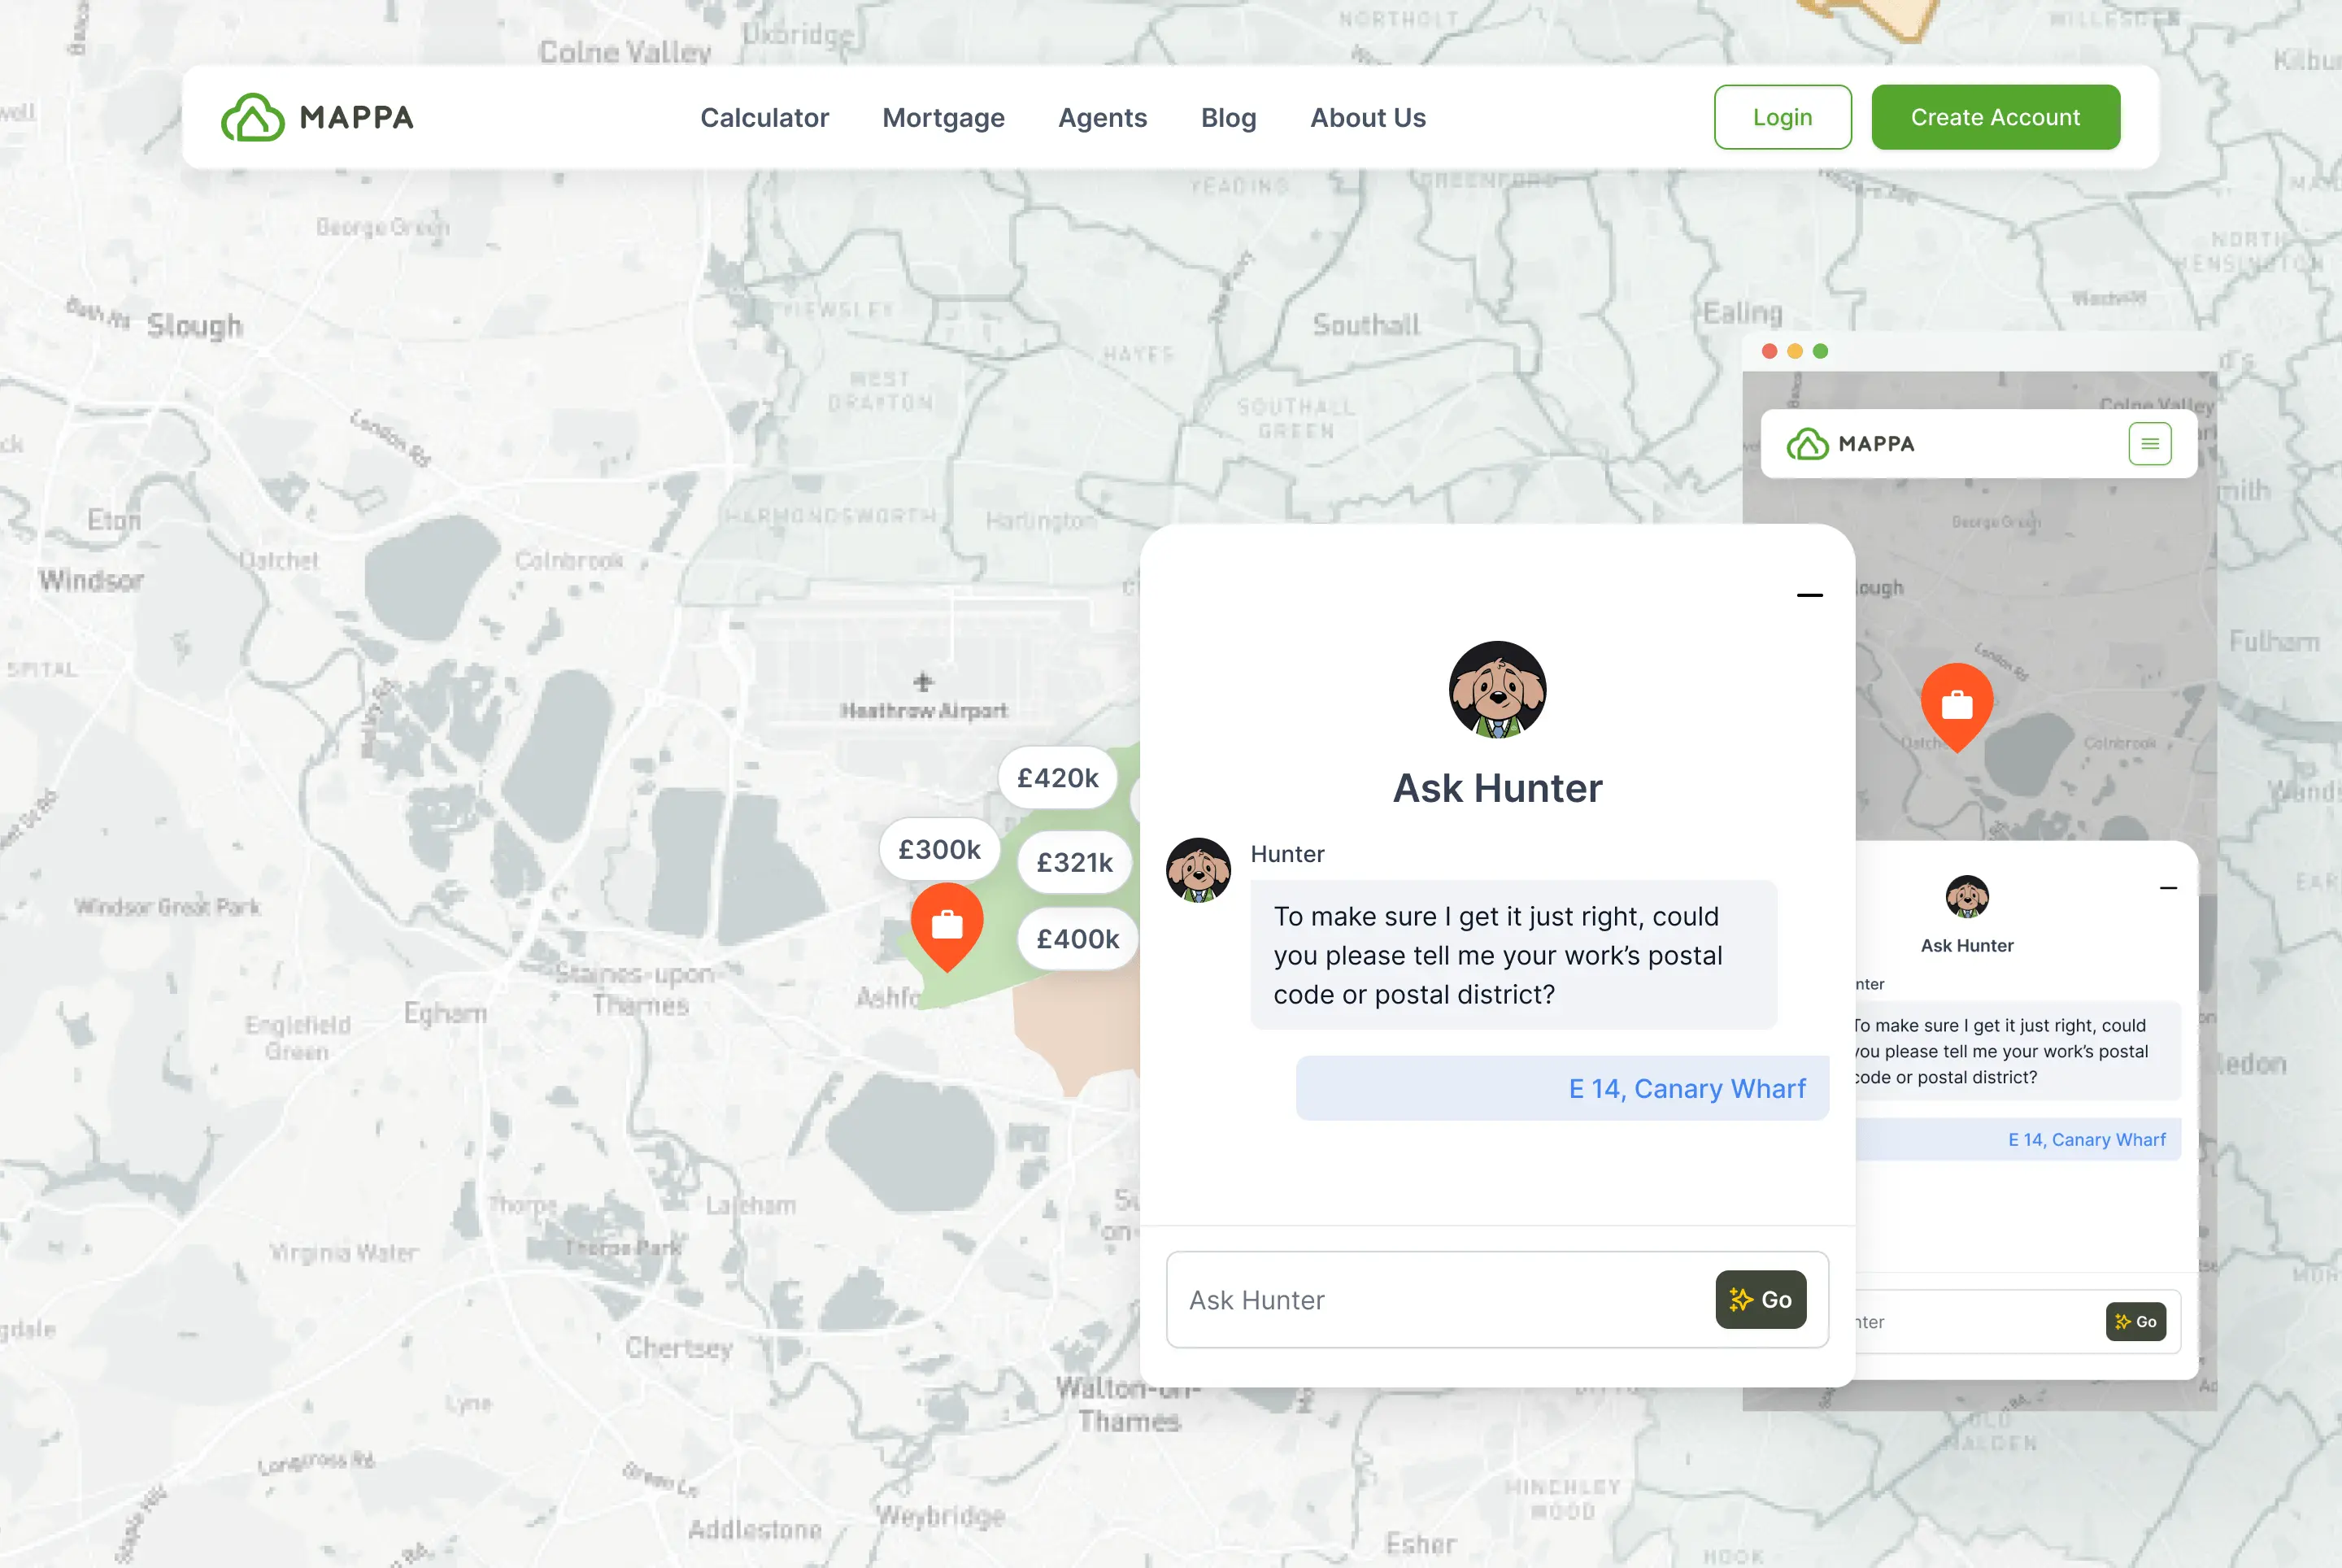Screen dimensions: 2342x1568
Task: Open the Calculator menu item
Action: (x=764, y=117)
